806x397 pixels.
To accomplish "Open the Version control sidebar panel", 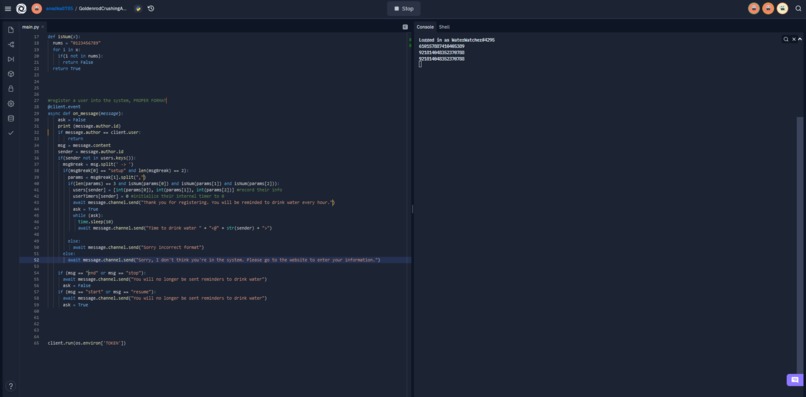I will [x=11, y=45].
